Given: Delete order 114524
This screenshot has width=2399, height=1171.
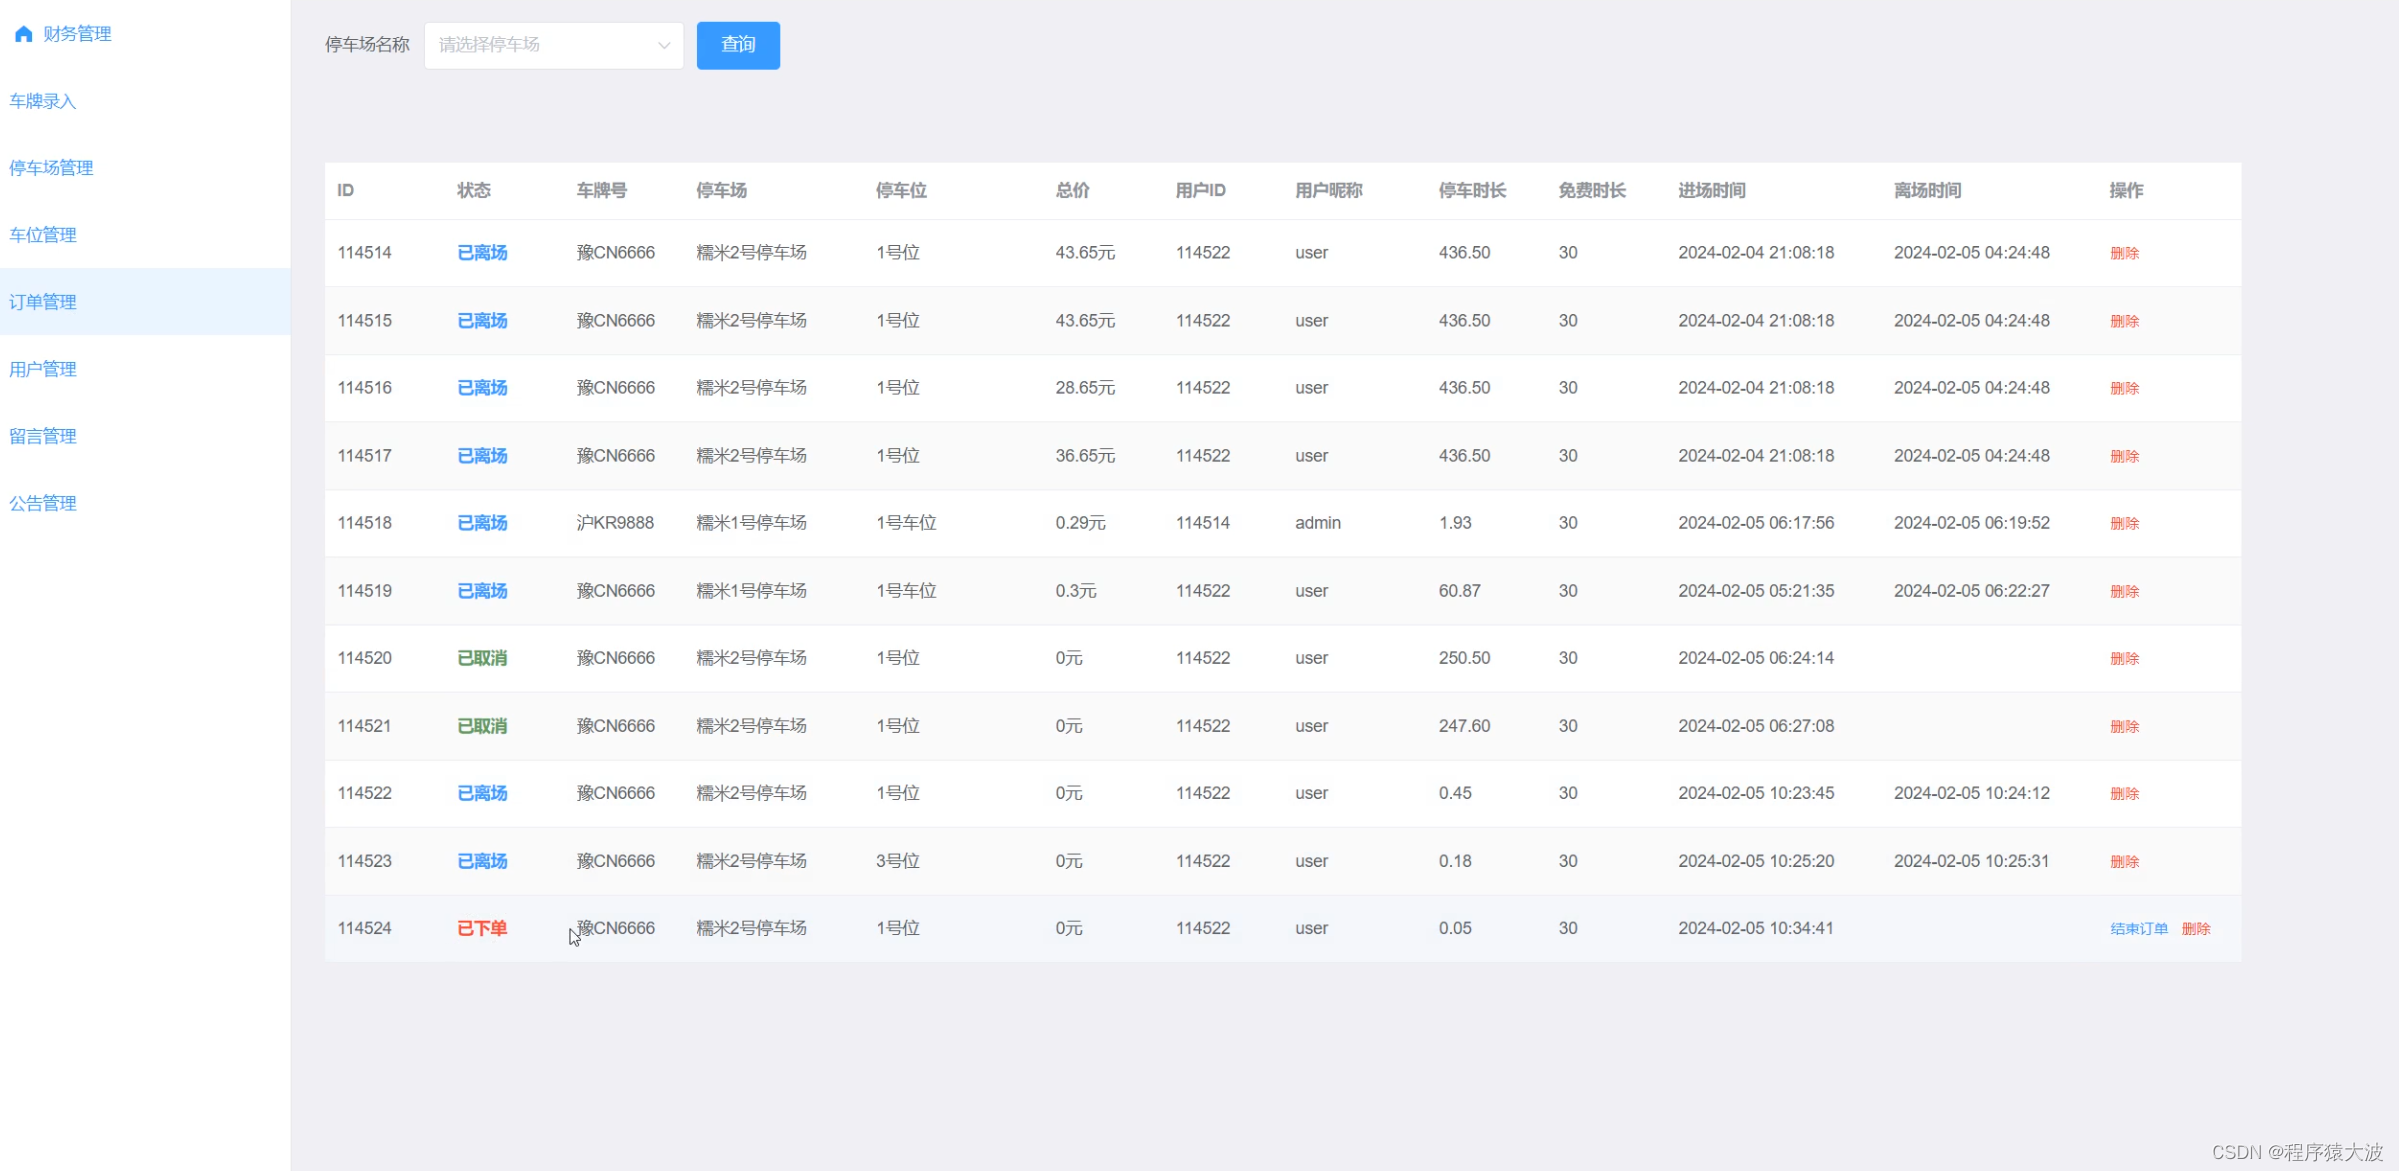Looking at the screenshot, I should click(2196, 929).
